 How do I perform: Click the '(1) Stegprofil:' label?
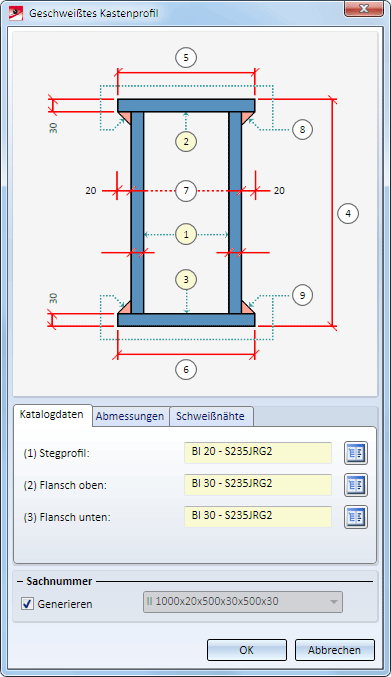57,453
